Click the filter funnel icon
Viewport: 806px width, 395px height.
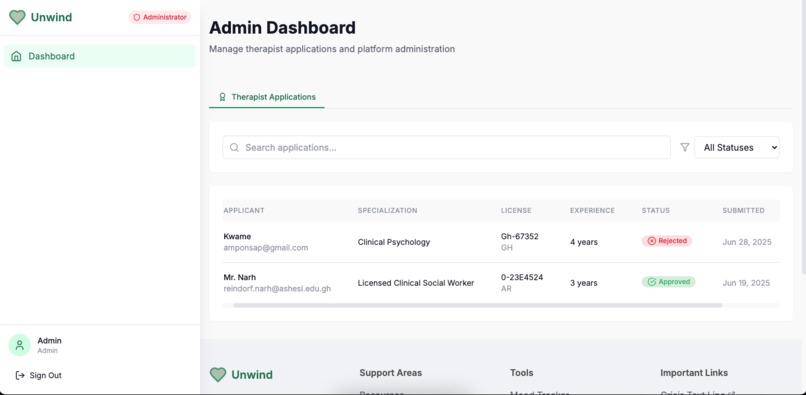(x=685, y=148)
